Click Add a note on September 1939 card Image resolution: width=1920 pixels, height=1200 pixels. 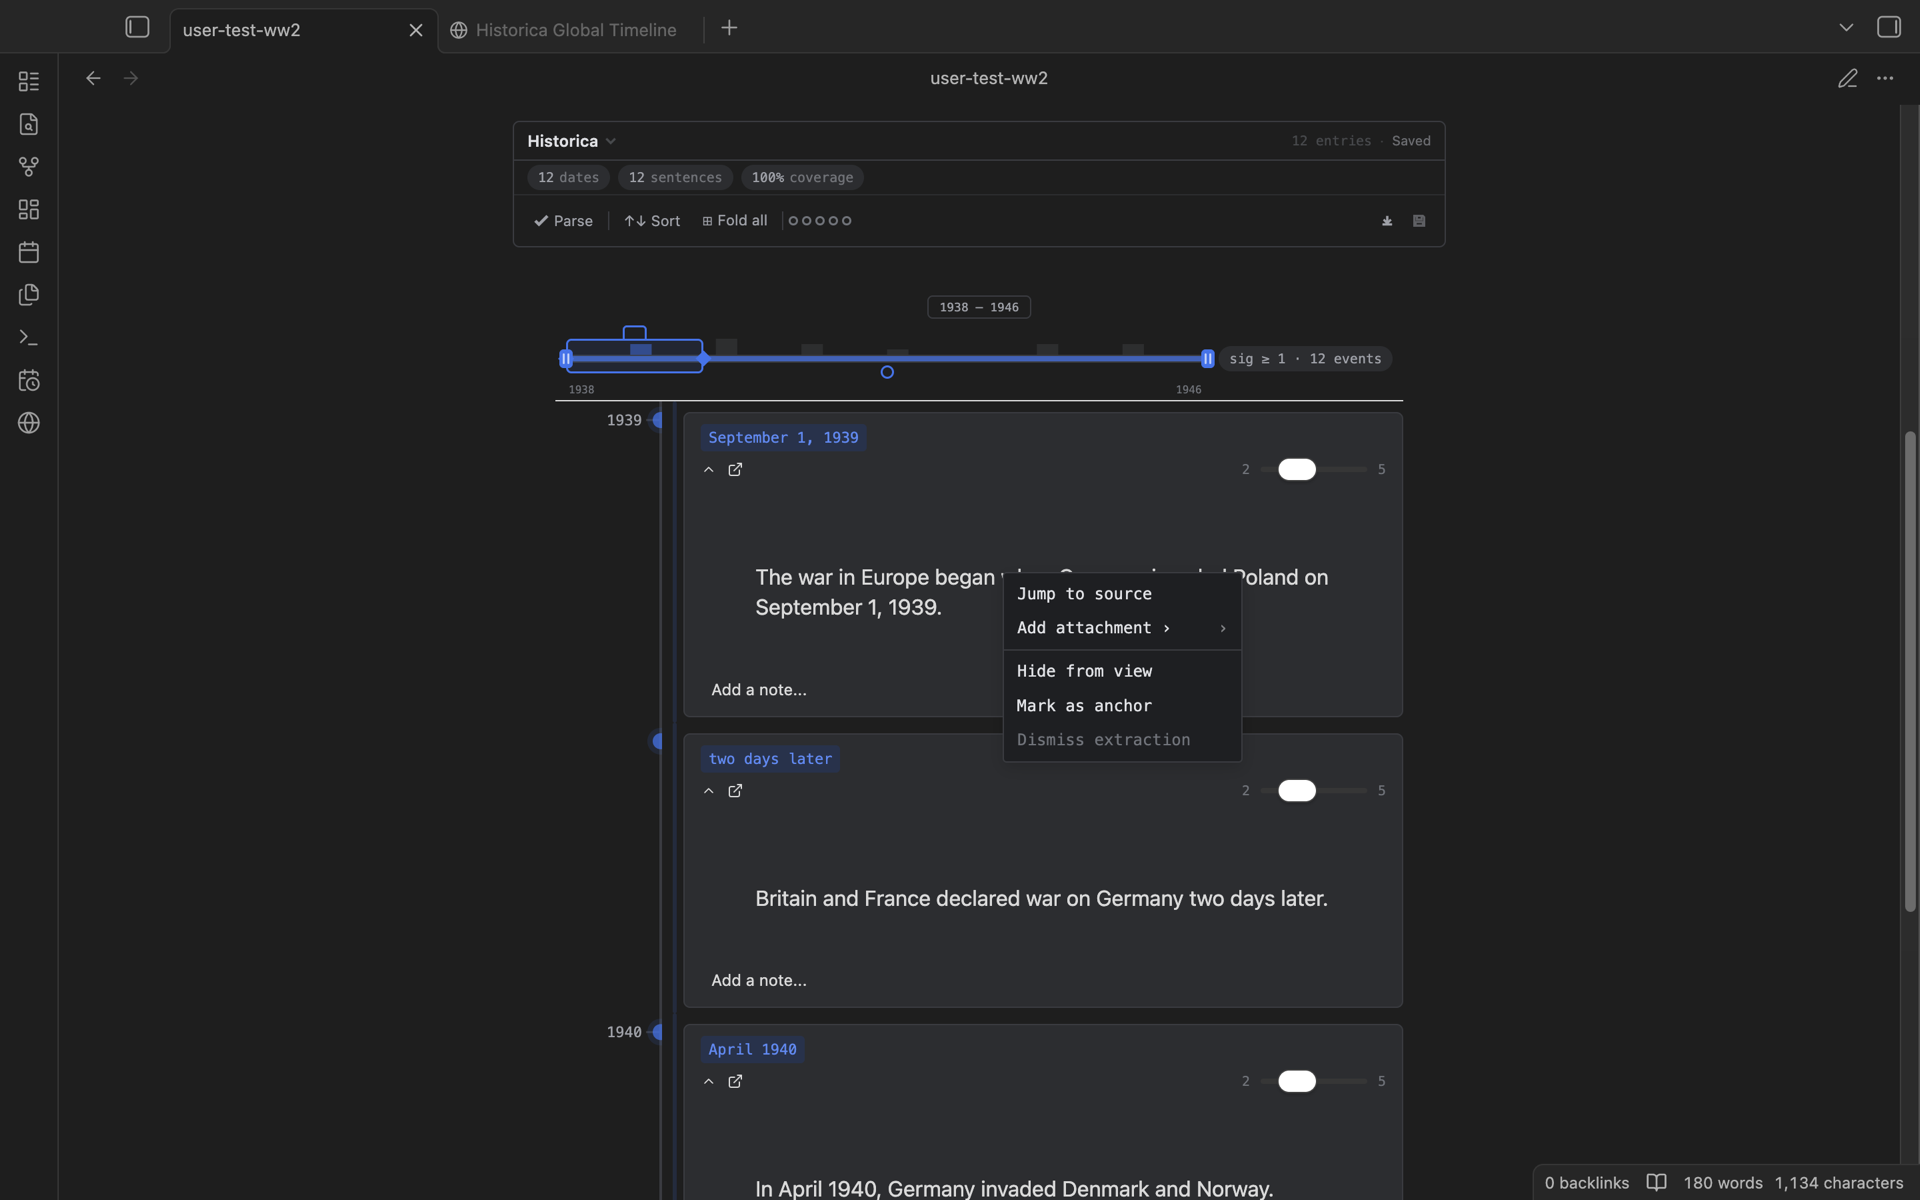click(759, 690)
